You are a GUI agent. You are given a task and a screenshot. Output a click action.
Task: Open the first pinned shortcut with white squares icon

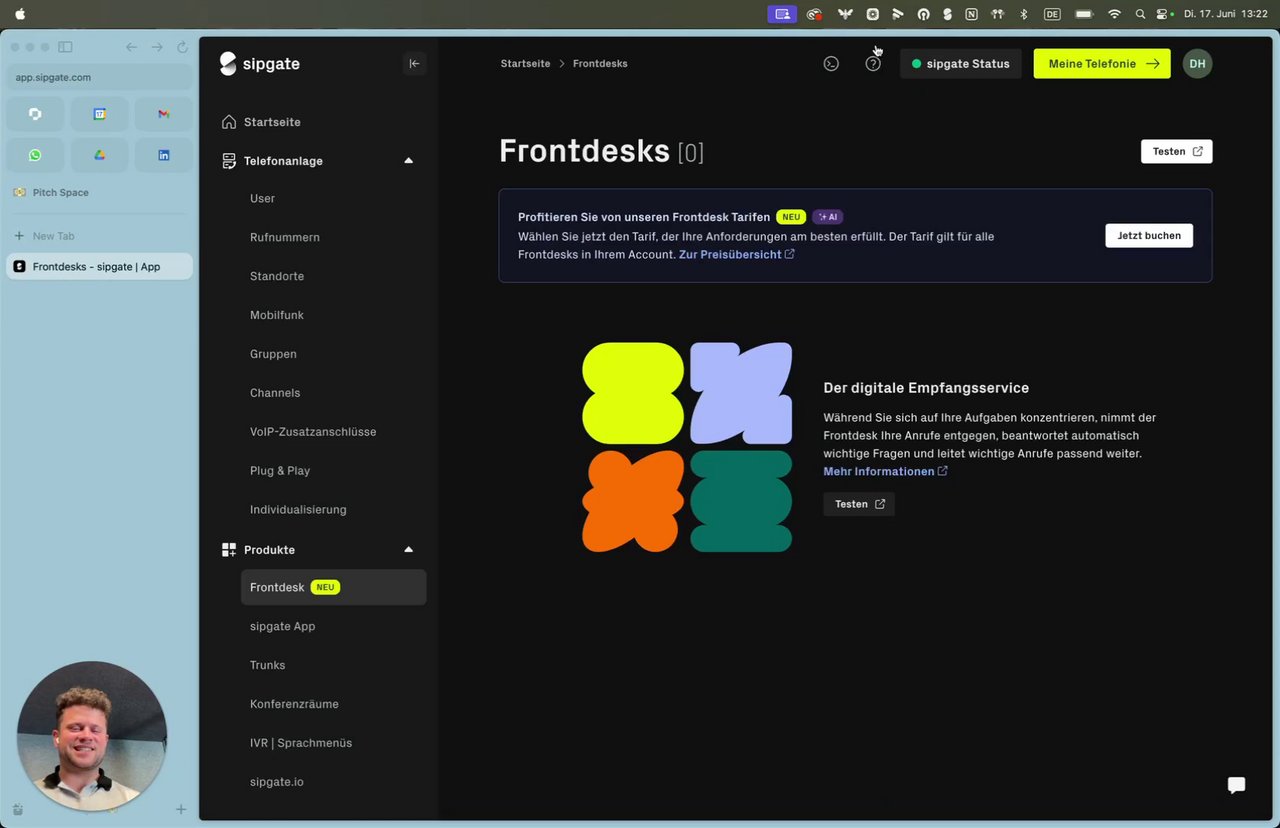(35, 114)
